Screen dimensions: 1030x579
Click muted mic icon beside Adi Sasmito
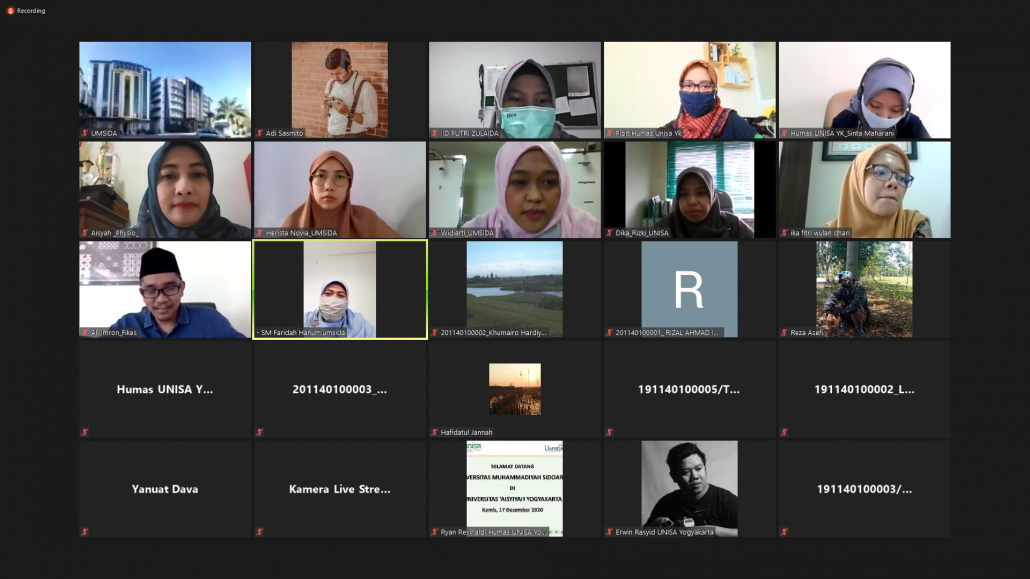pyautogui.click(x=259, y=133)
